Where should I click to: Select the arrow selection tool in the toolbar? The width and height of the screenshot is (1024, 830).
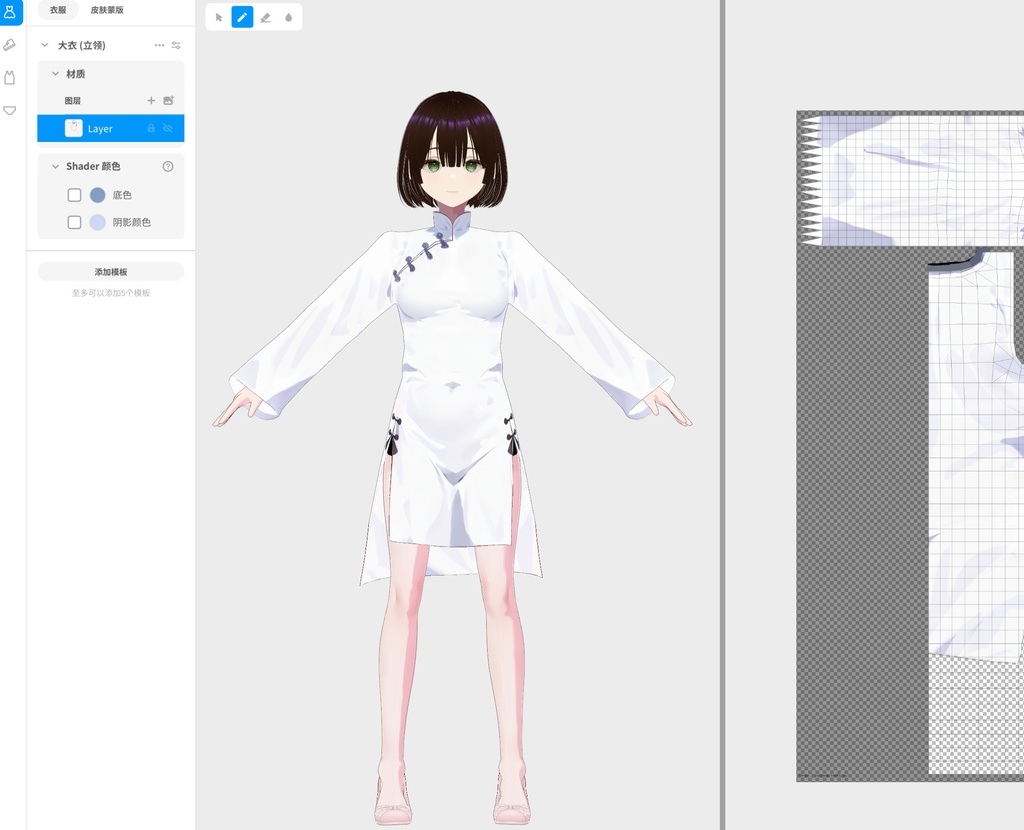coord(219,17)
